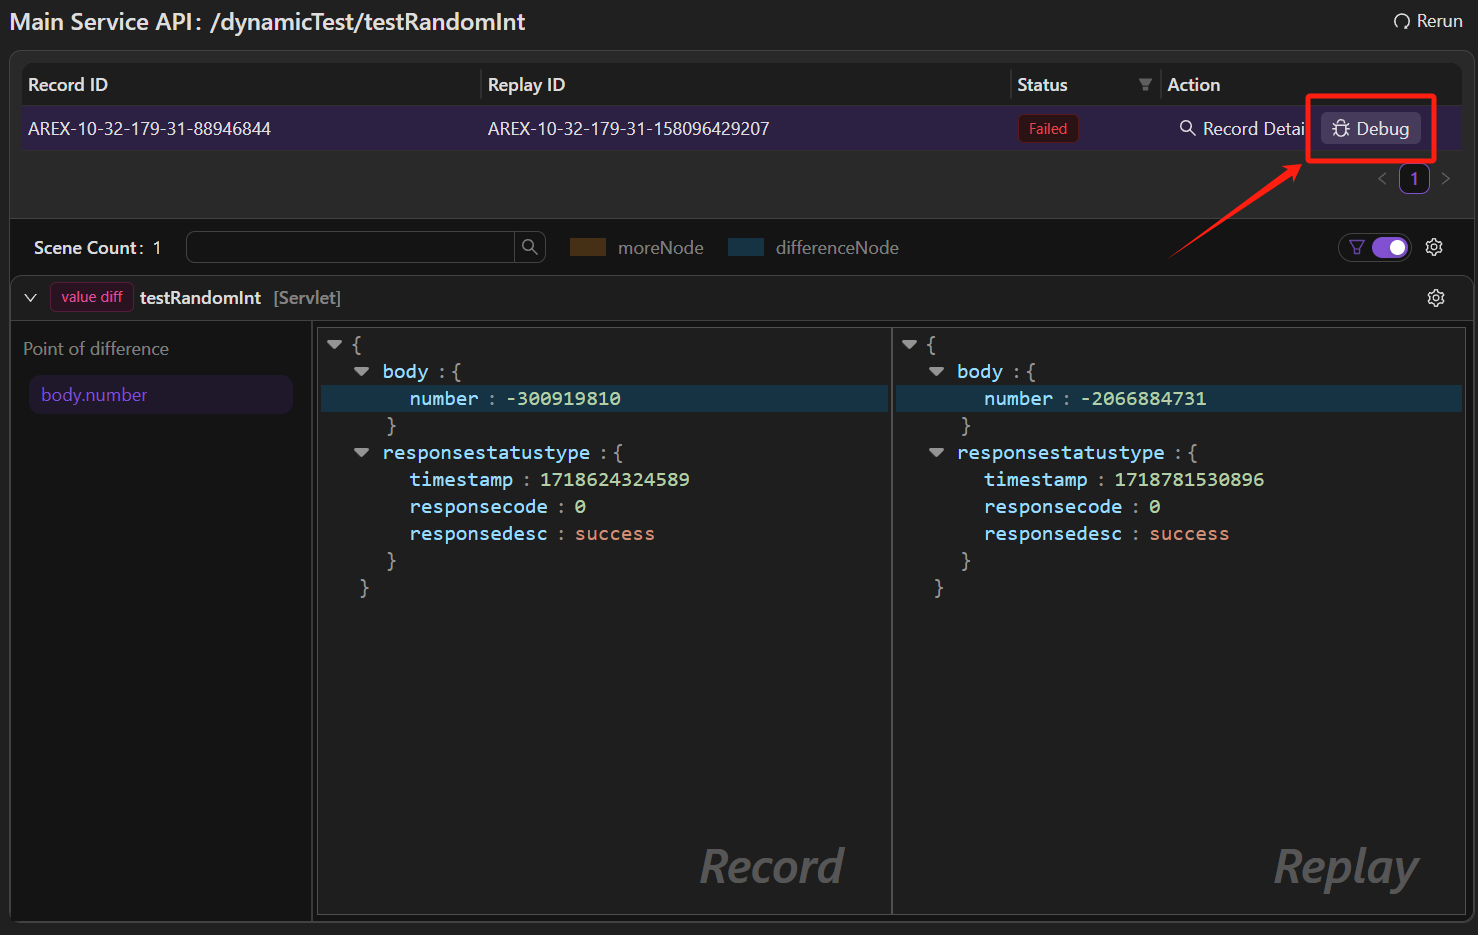Select page 1 in pagination
1478x935 pixels.
1414,179
